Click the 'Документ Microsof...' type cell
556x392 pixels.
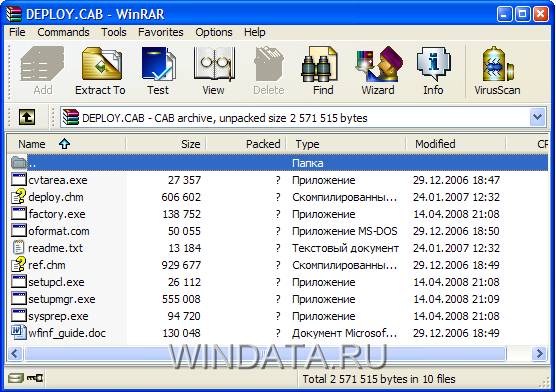344,333
